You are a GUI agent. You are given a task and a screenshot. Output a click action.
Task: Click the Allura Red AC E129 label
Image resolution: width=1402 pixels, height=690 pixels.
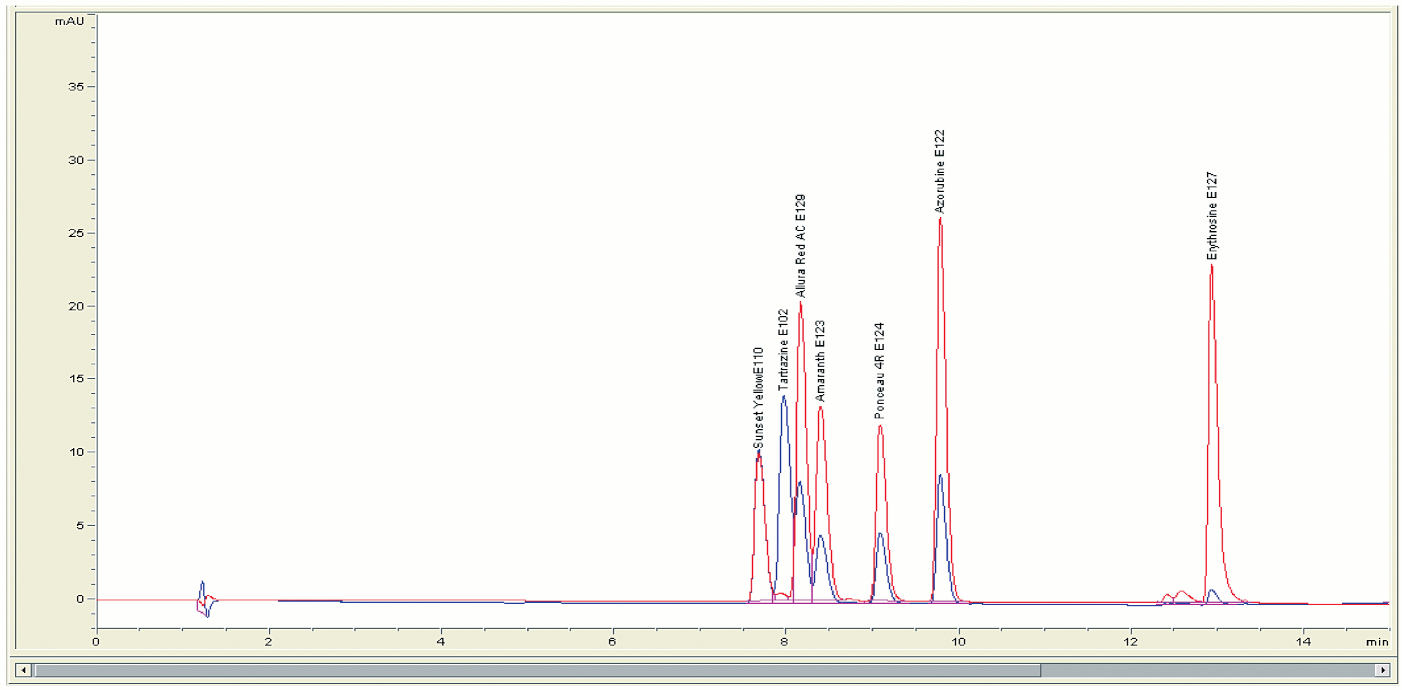pyautogui.click(x=801, y=246)
